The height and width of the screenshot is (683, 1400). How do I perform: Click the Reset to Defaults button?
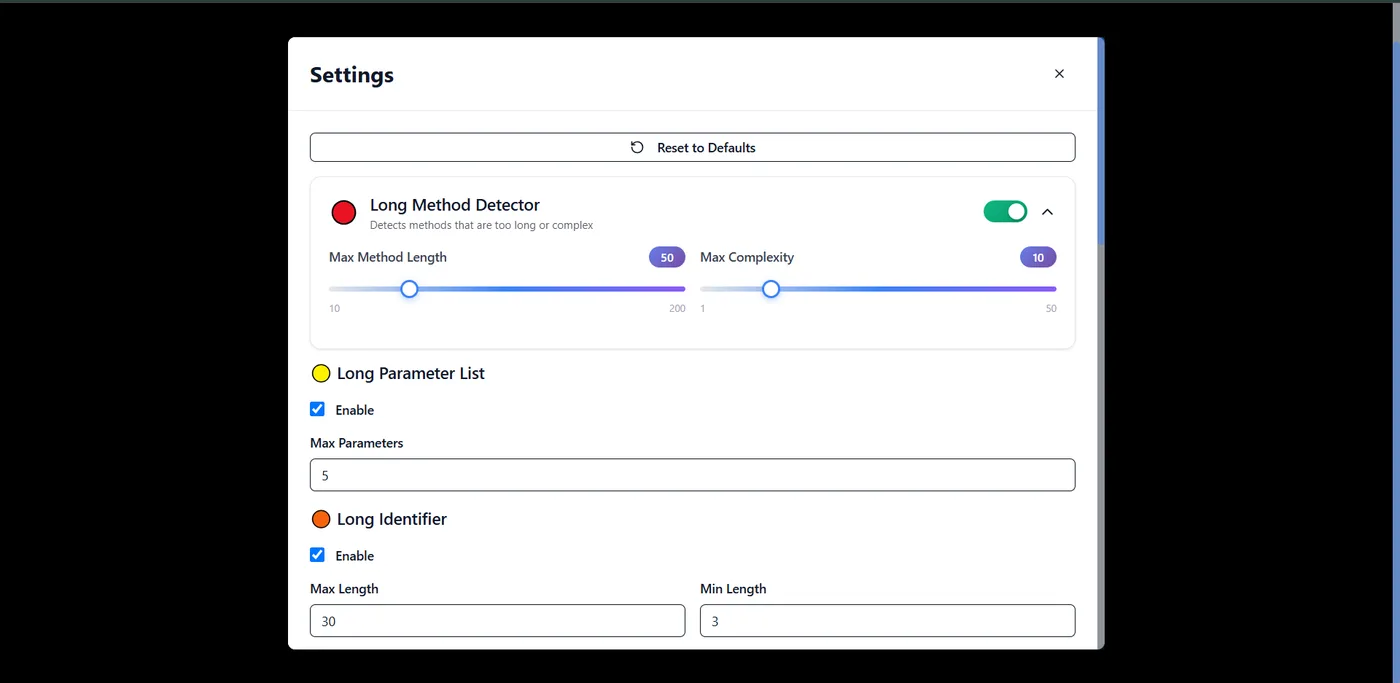[x=692, y=147]
